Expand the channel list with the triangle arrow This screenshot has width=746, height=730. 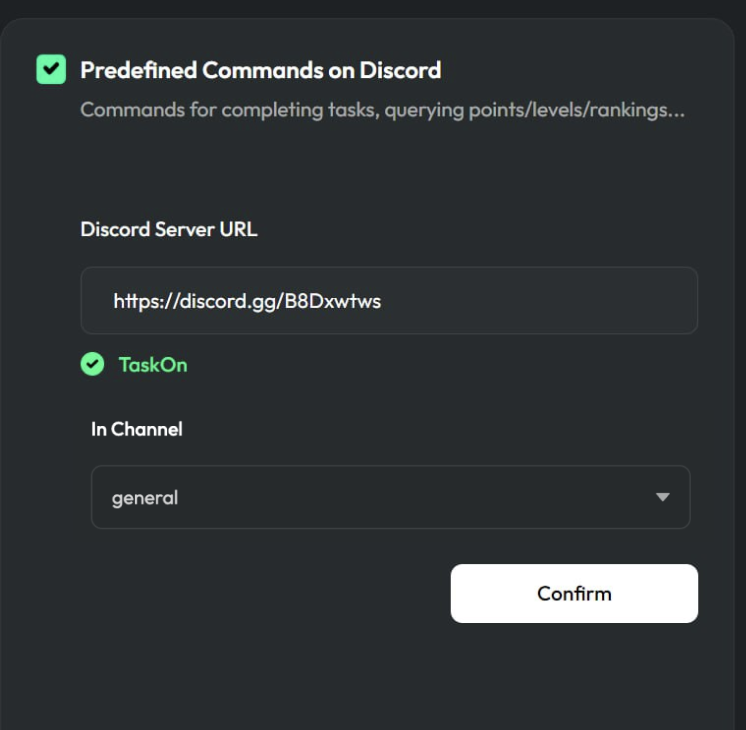pyautogui.click(x=663, y=497)
